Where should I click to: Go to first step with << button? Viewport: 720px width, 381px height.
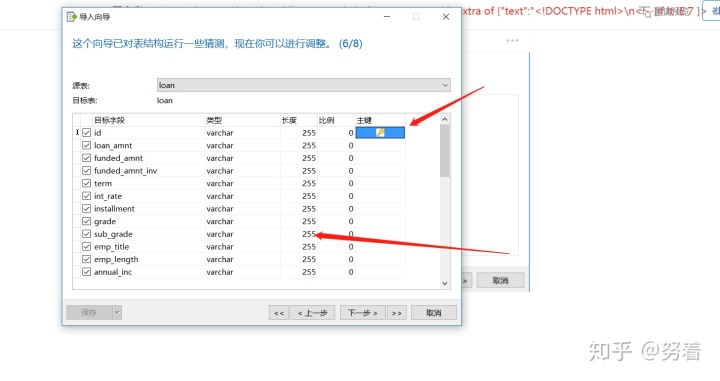(279, 313)
